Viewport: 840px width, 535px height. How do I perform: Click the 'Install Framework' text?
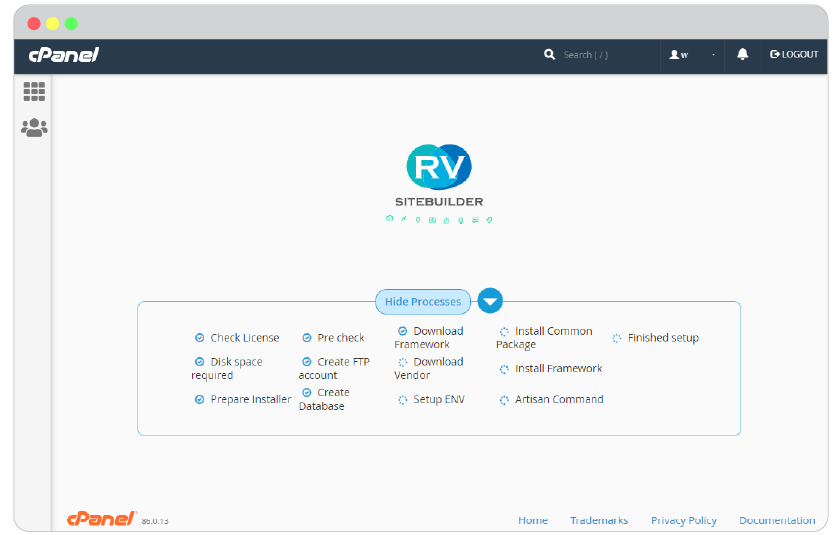559,368
